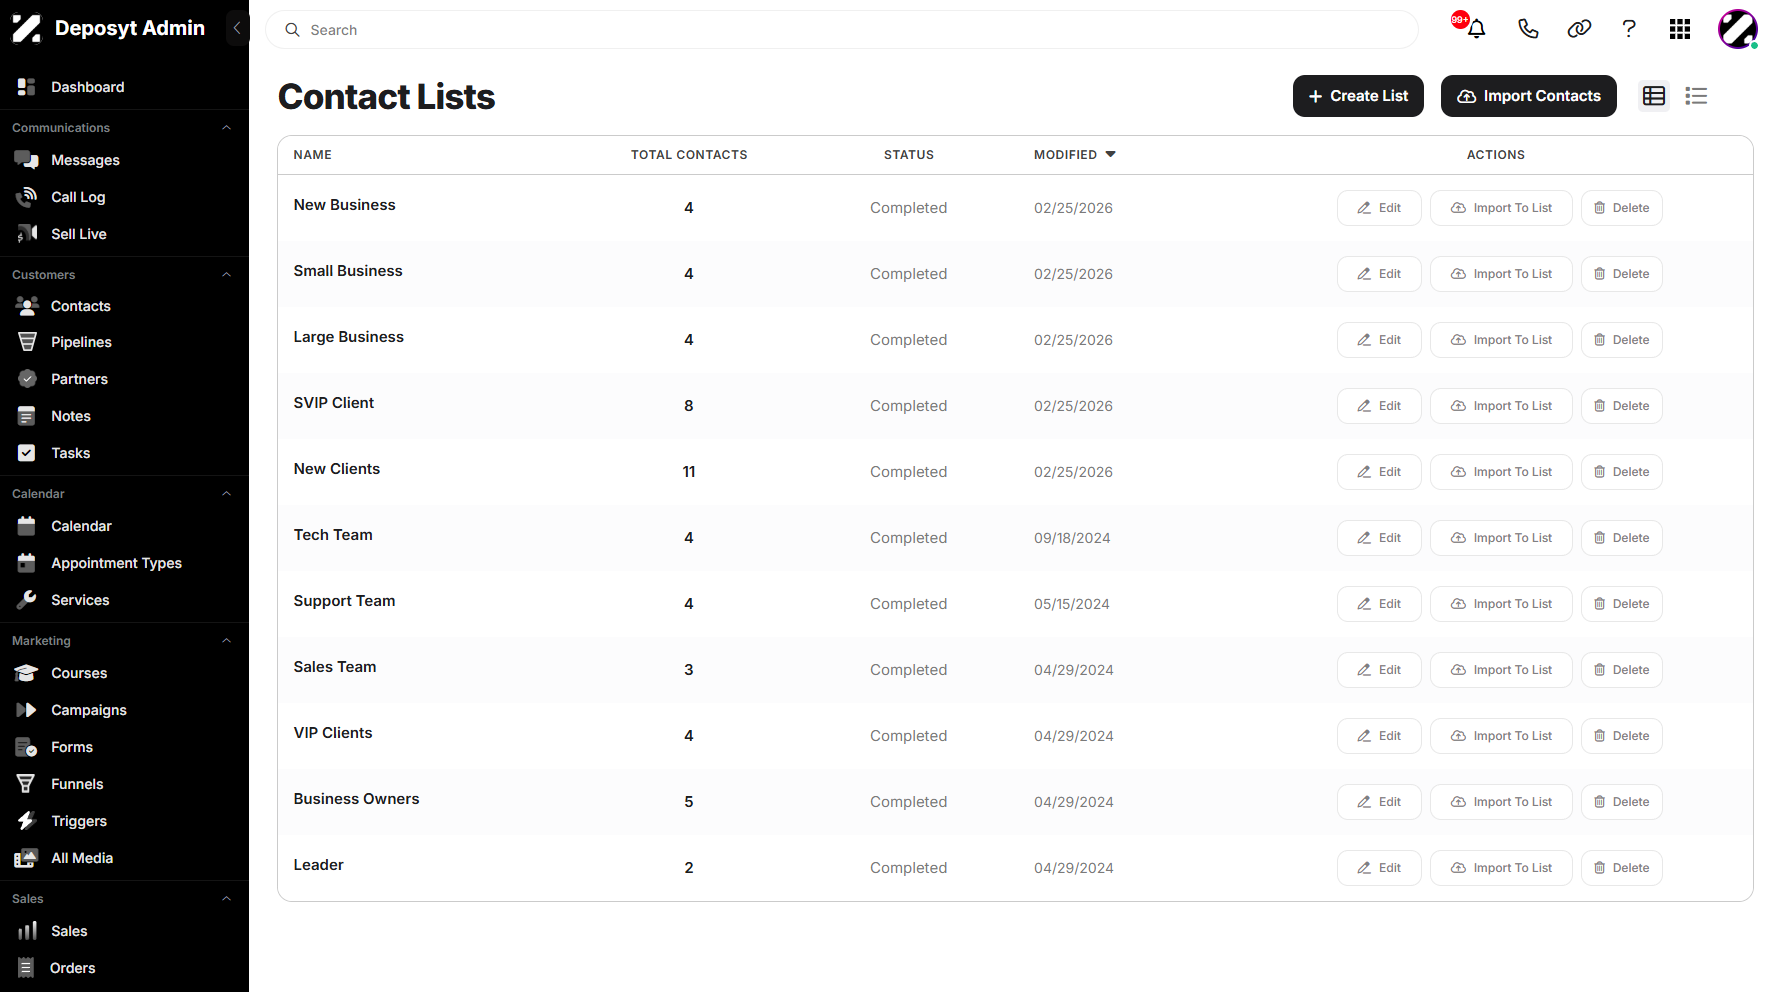Sort by Modified column arrow
Screen dimensions: 1782x992
1111,155
